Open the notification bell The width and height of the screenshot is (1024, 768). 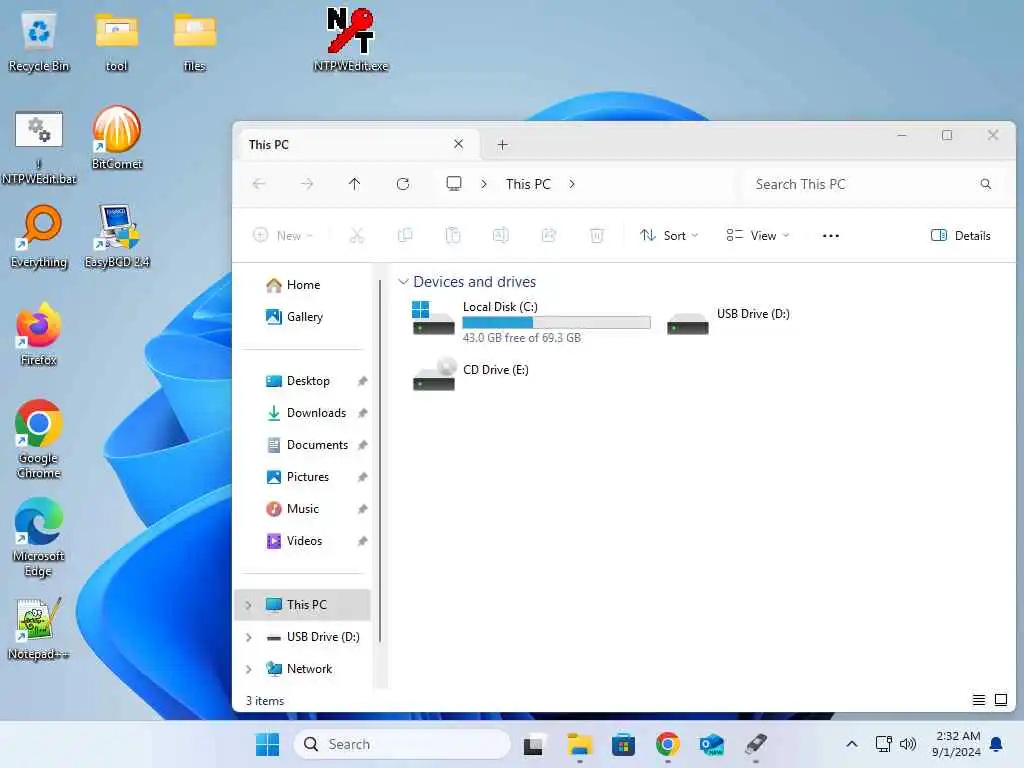coord(996,744)
